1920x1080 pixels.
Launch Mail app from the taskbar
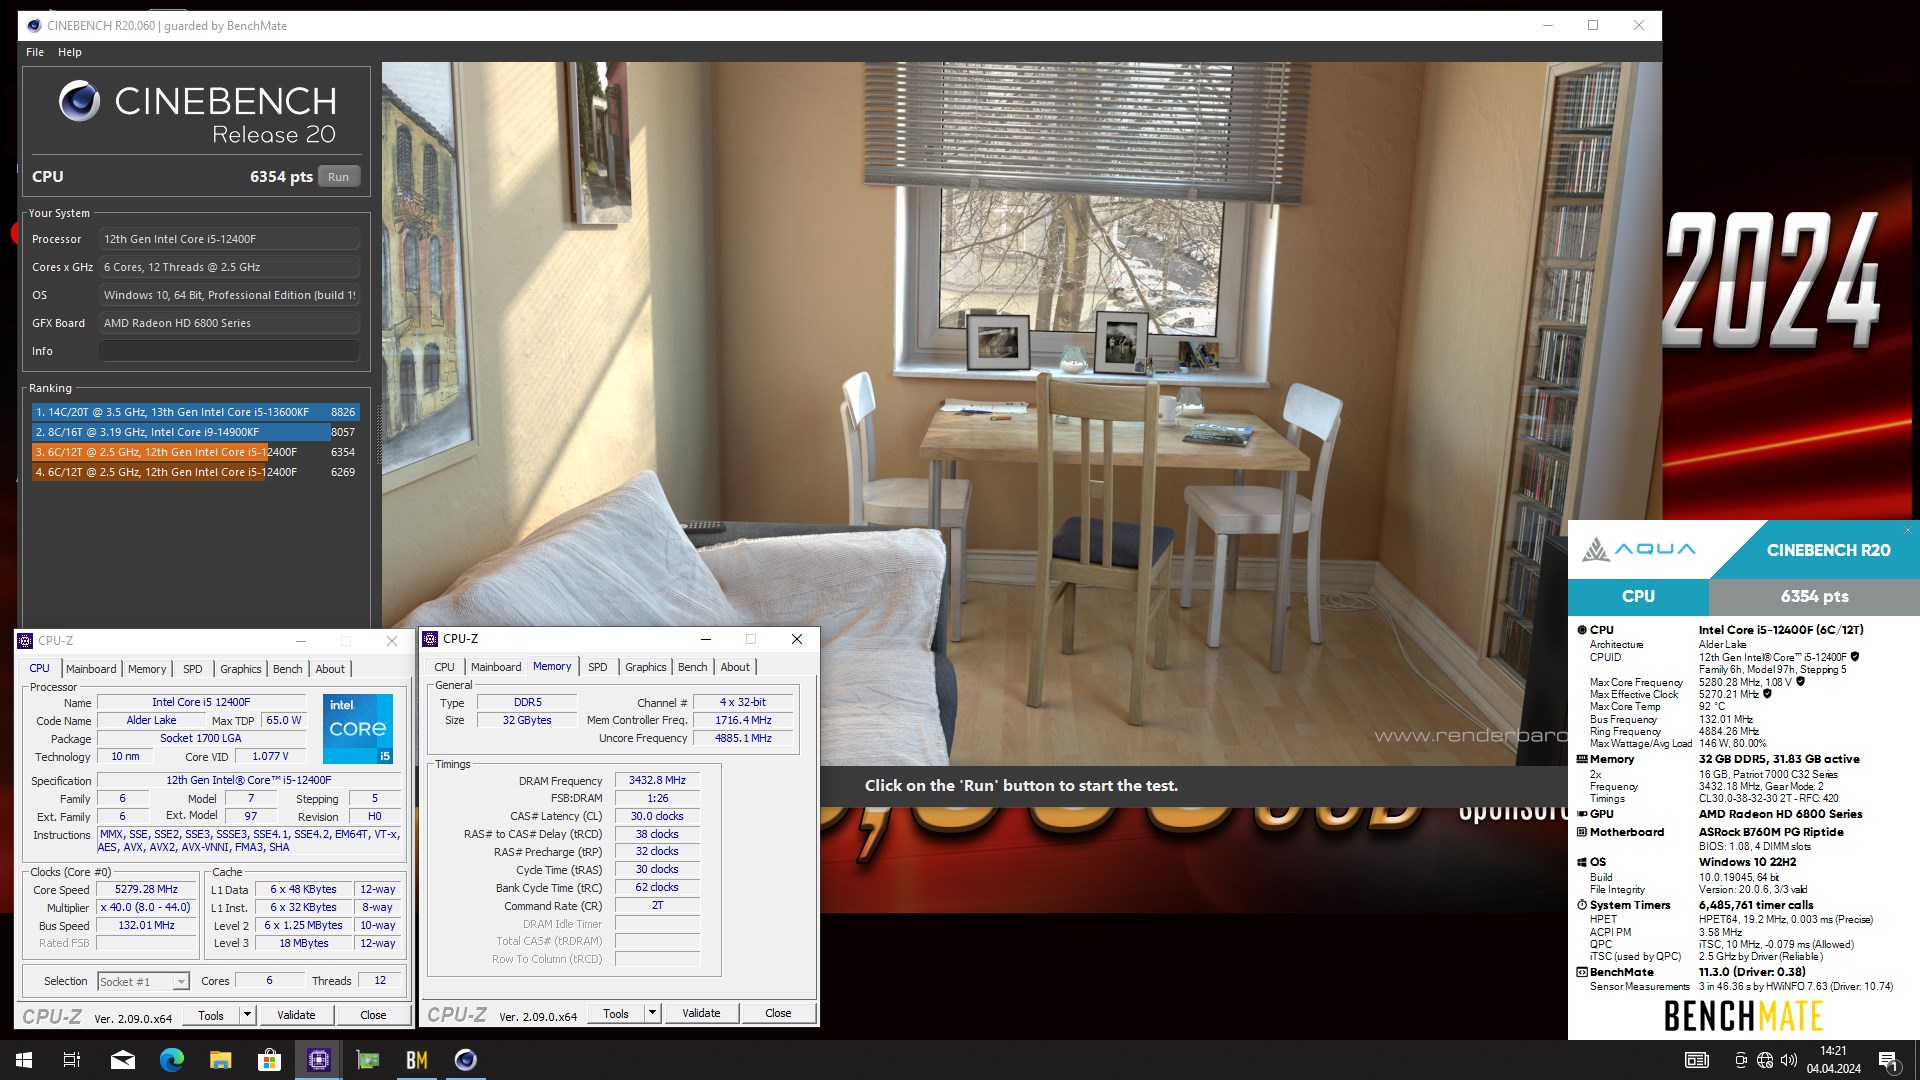[123, 1060]
